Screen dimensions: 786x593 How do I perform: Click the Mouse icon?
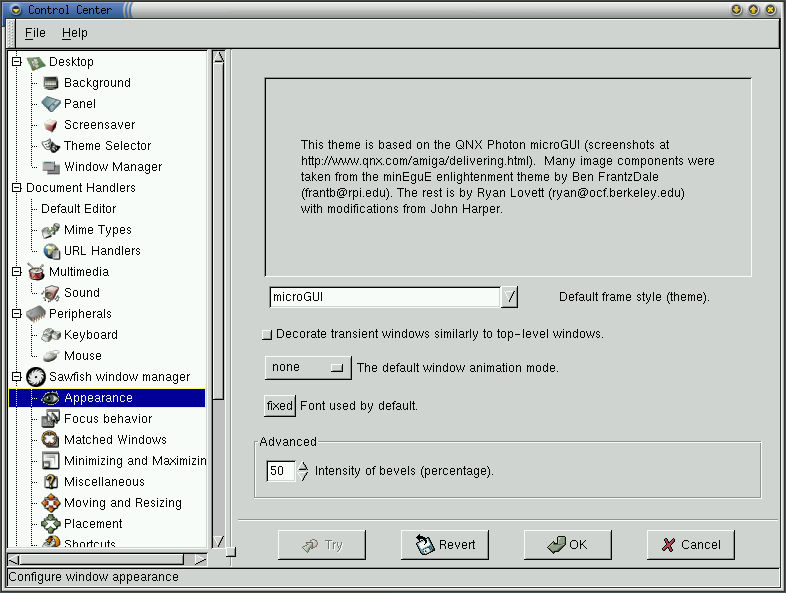pyautogui.click(x=51, y=356)
